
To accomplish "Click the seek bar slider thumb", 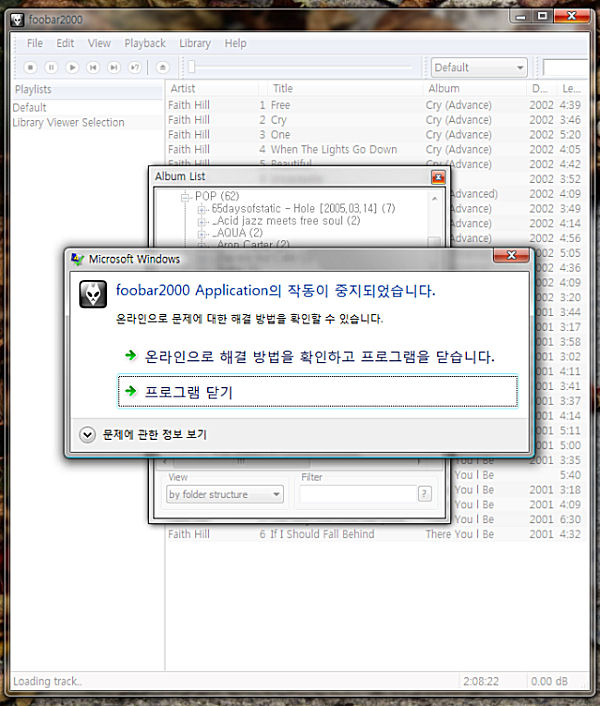I will 191,67.
